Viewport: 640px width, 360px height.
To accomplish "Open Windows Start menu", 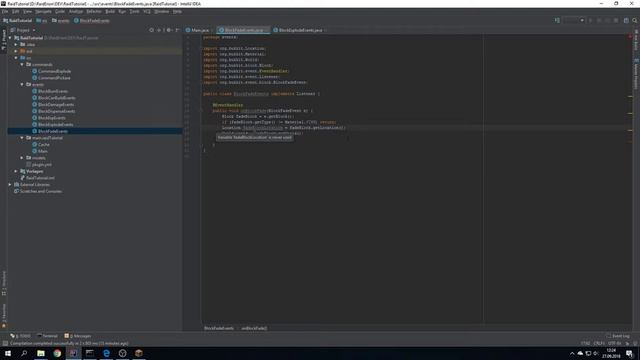I will click(x=8, y=353).
